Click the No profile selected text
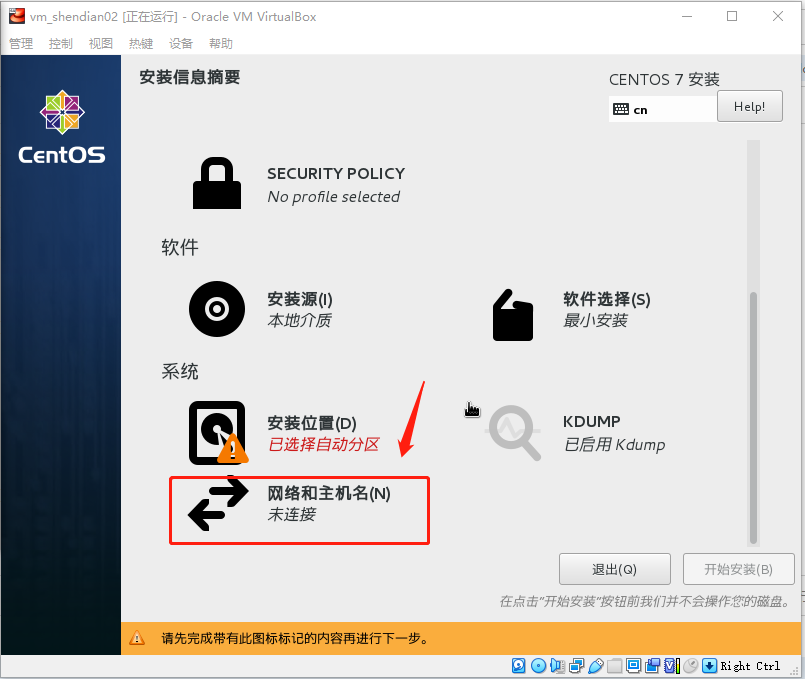This screenshot has width=805, height=679. click(334, 197)
